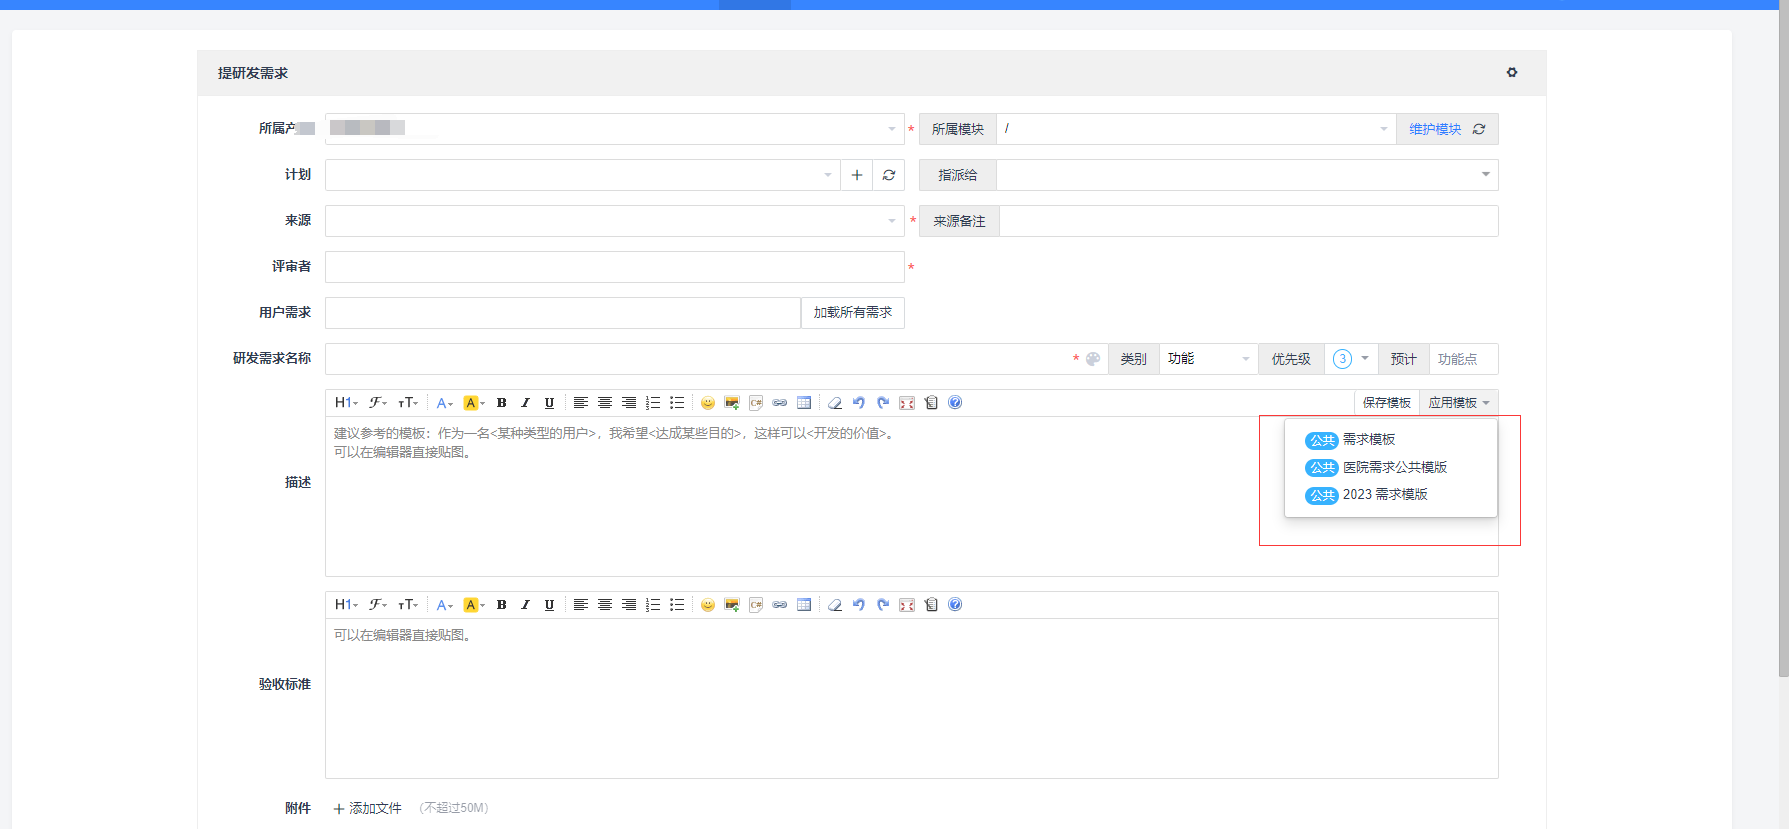Switch the 验收标准 editor to fullscreen

(x=907, y=605)
